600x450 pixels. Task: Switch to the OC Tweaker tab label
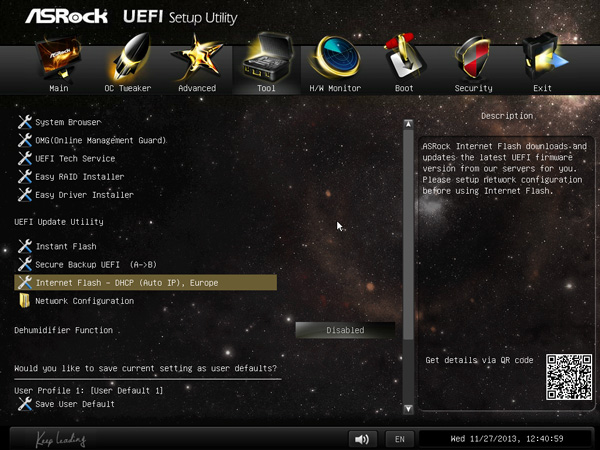(x=128, y=88)
